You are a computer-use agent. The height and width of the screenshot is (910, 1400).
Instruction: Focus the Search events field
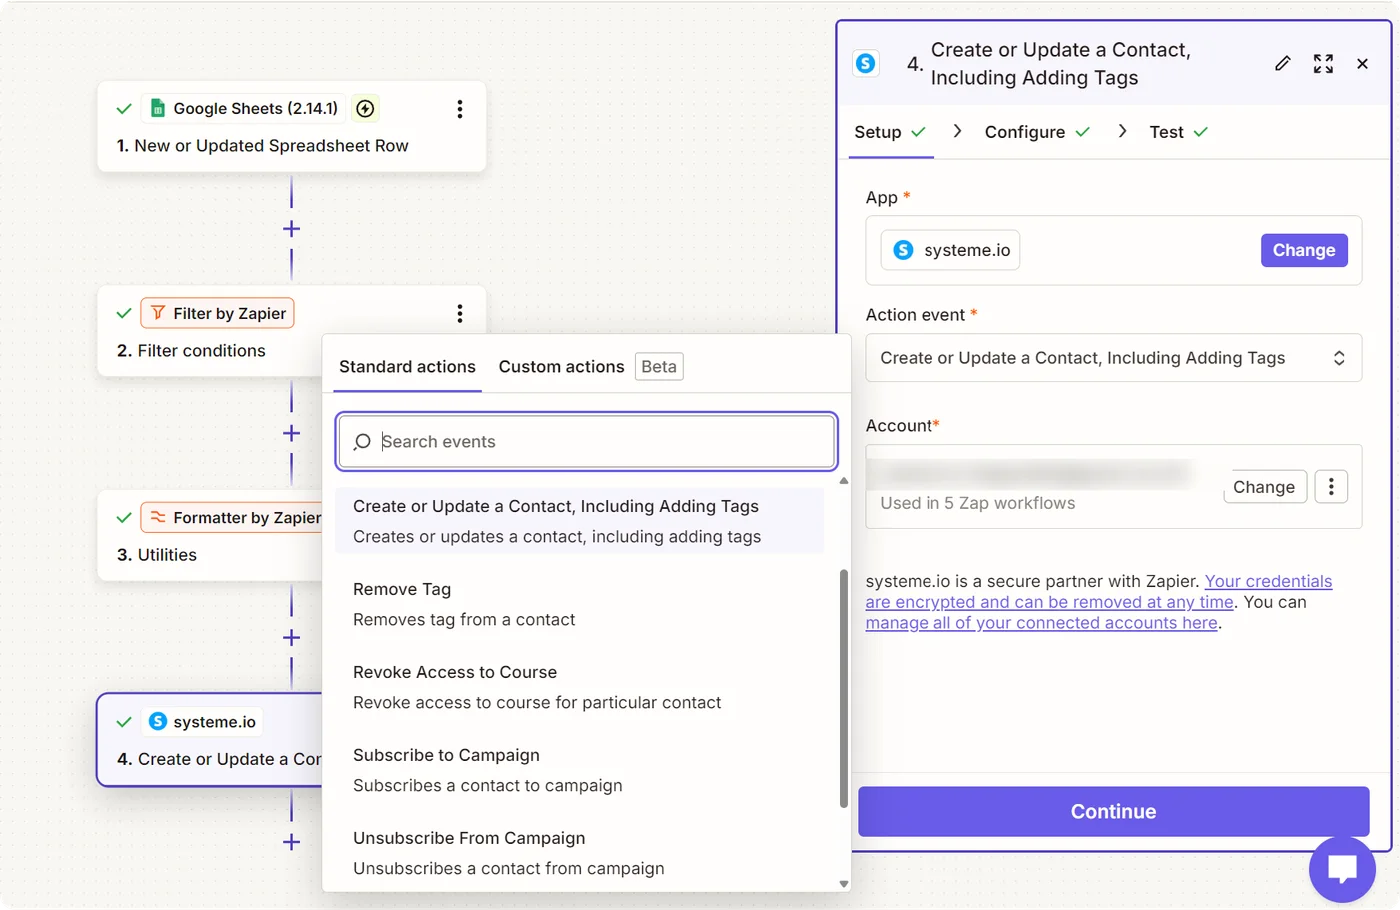point(587,442)
